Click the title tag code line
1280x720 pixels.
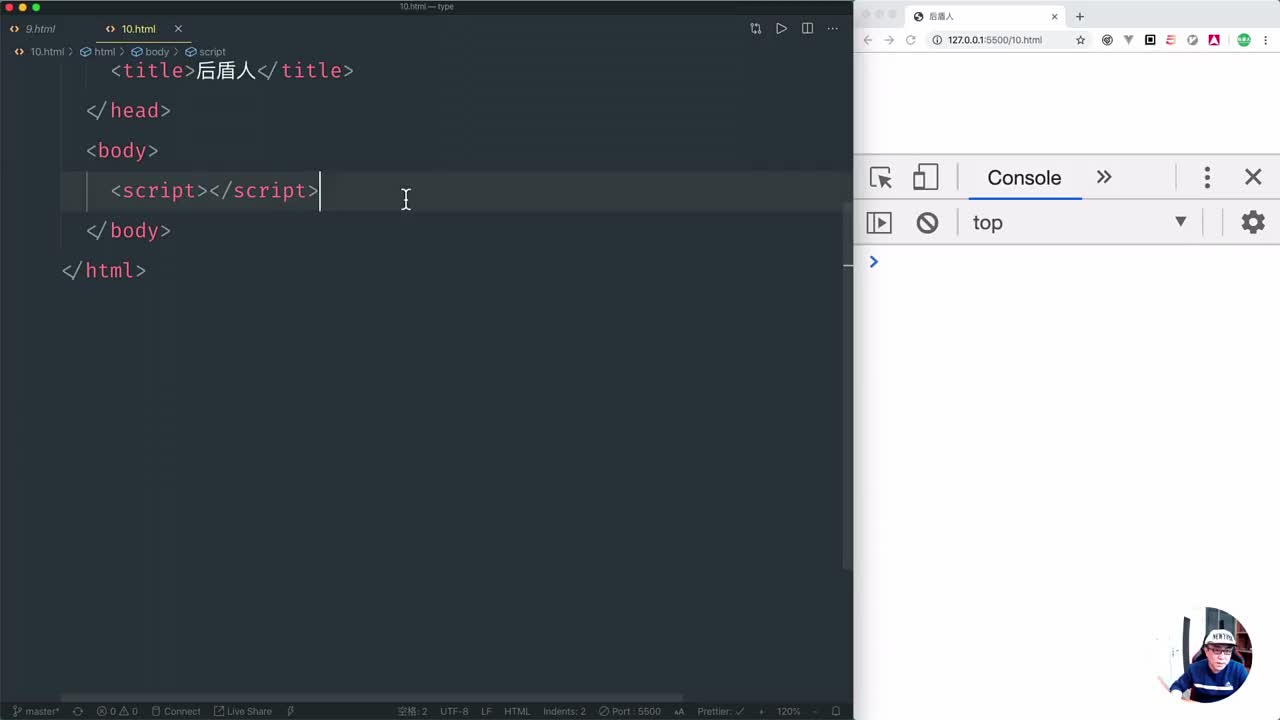232,70
